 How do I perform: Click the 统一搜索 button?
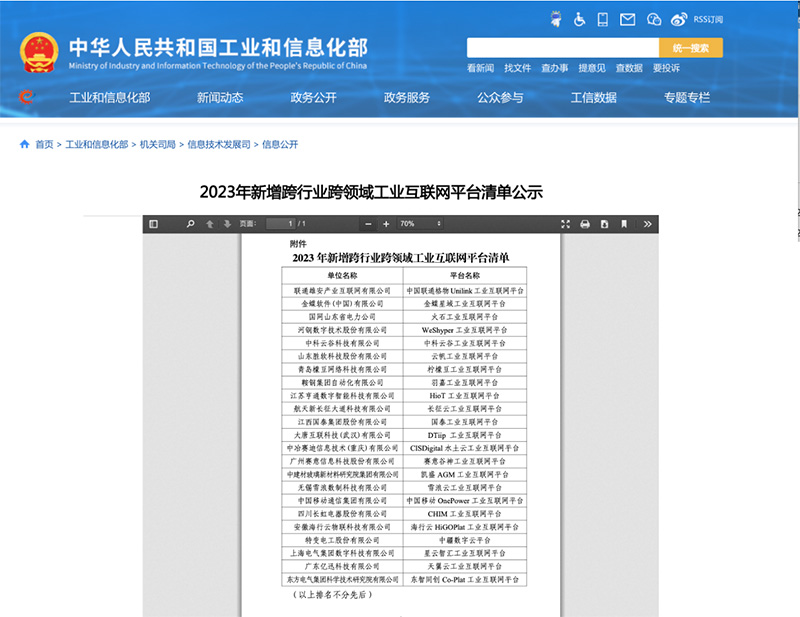click(691, 47)
